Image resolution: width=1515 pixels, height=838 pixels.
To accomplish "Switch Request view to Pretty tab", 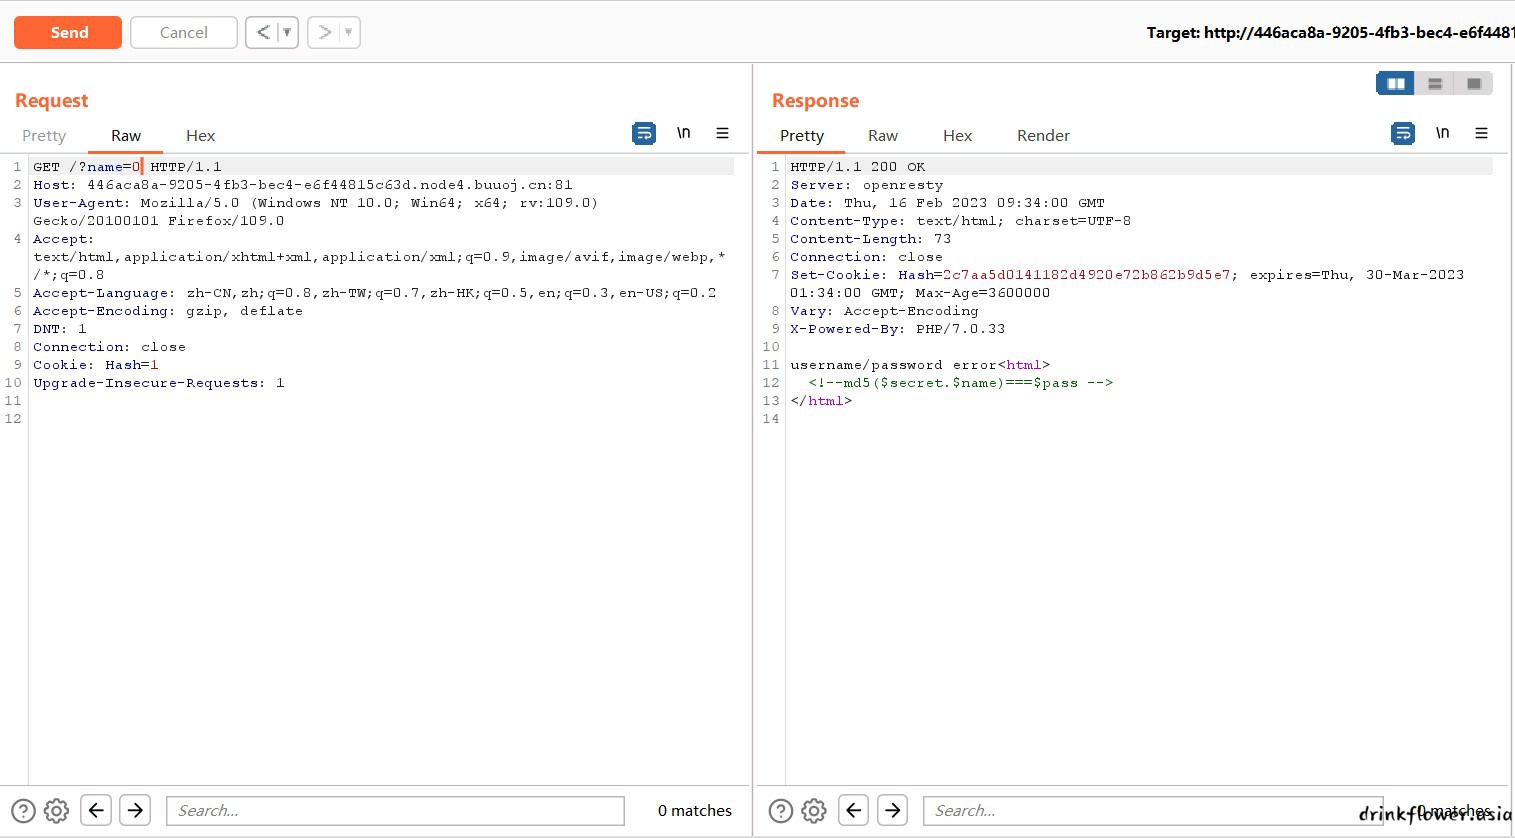I will click(44, 135).
